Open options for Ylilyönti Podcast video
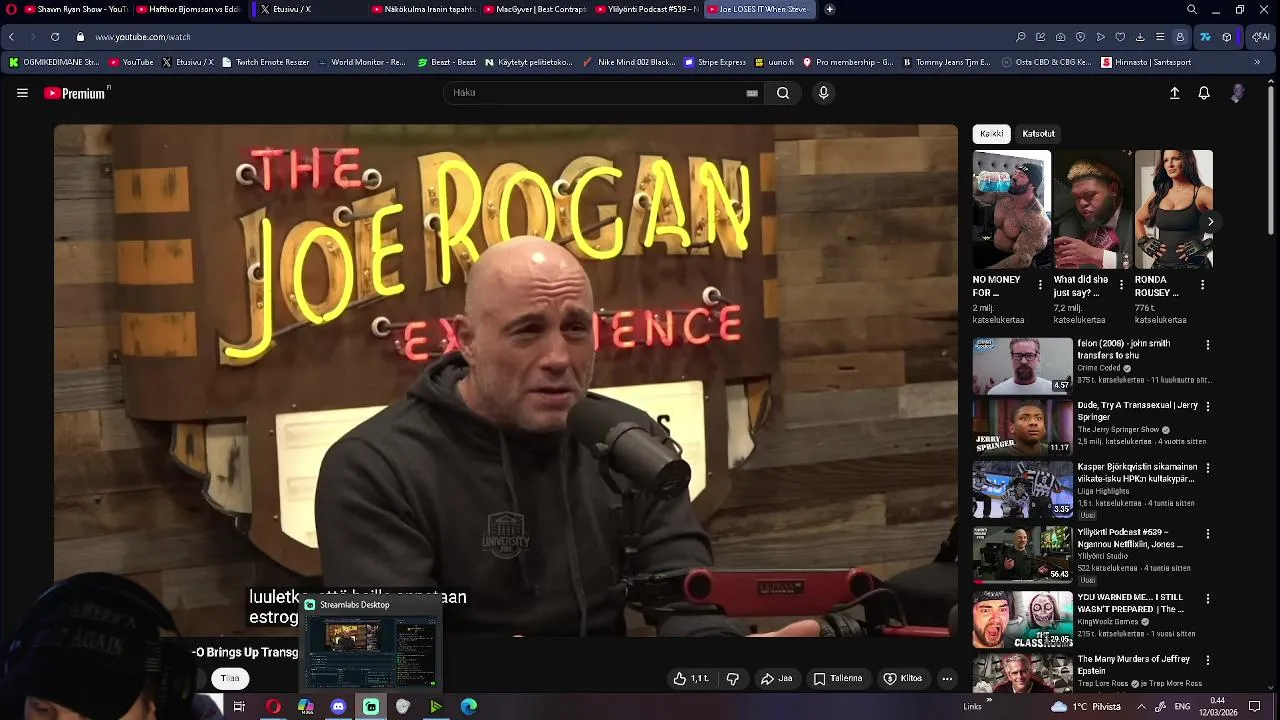1280x720 pixels. click(x=1207, y=534)
